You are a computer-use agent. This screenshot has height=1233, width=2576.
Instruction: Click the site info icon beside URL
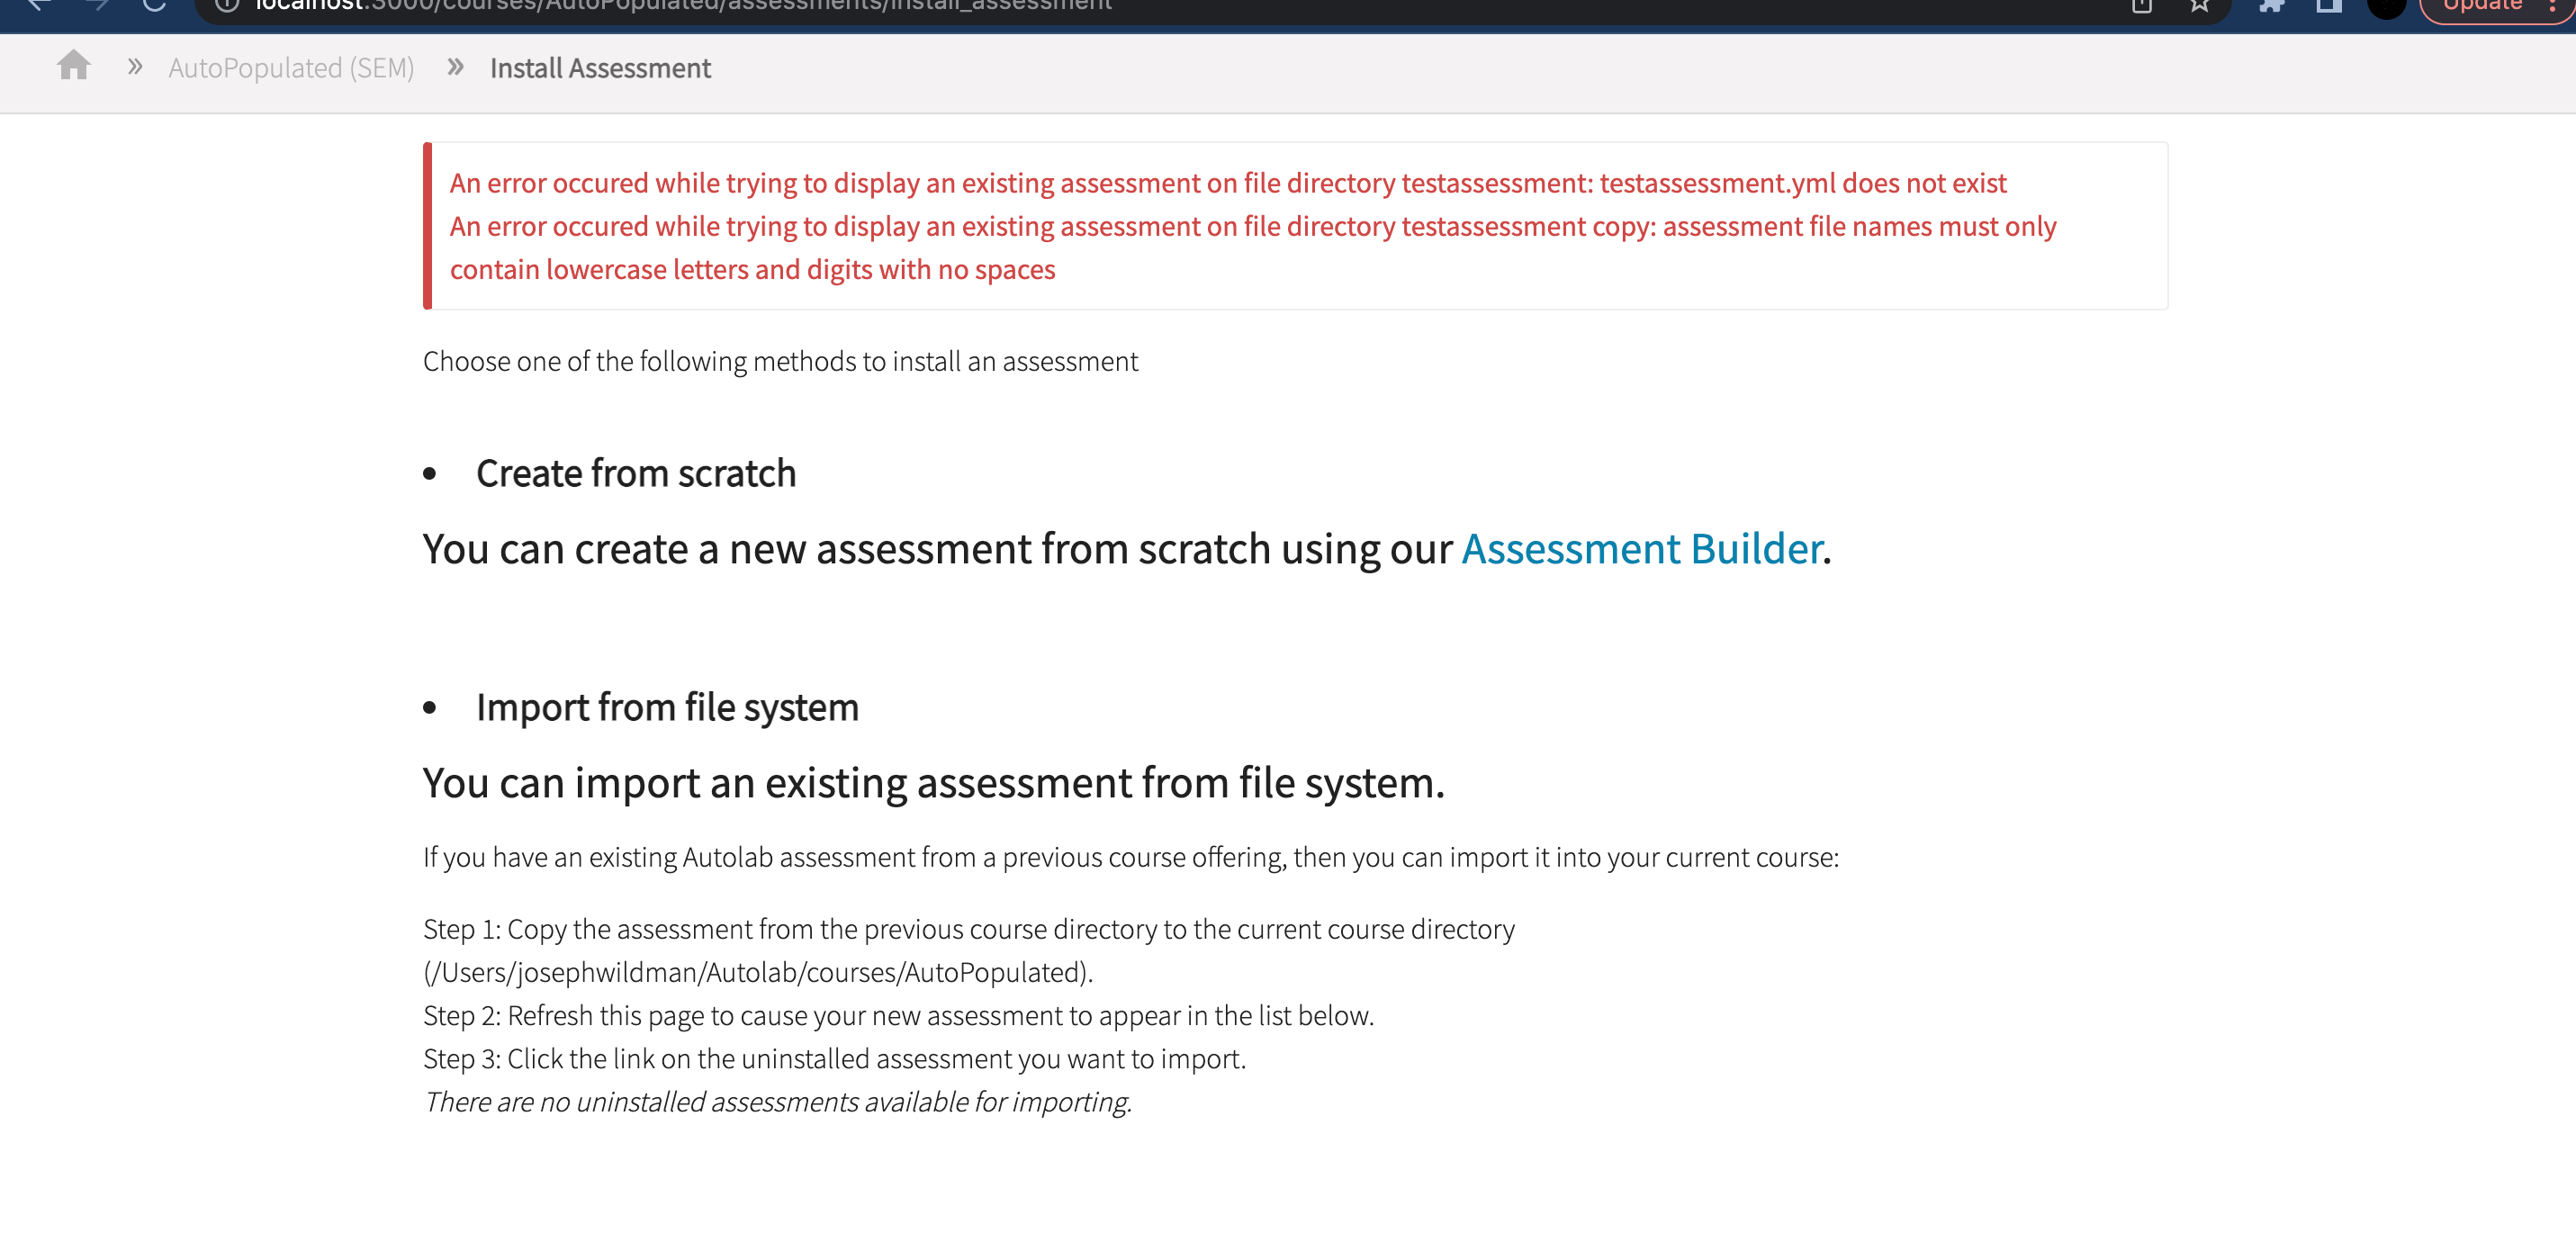[x=227, y=5]
